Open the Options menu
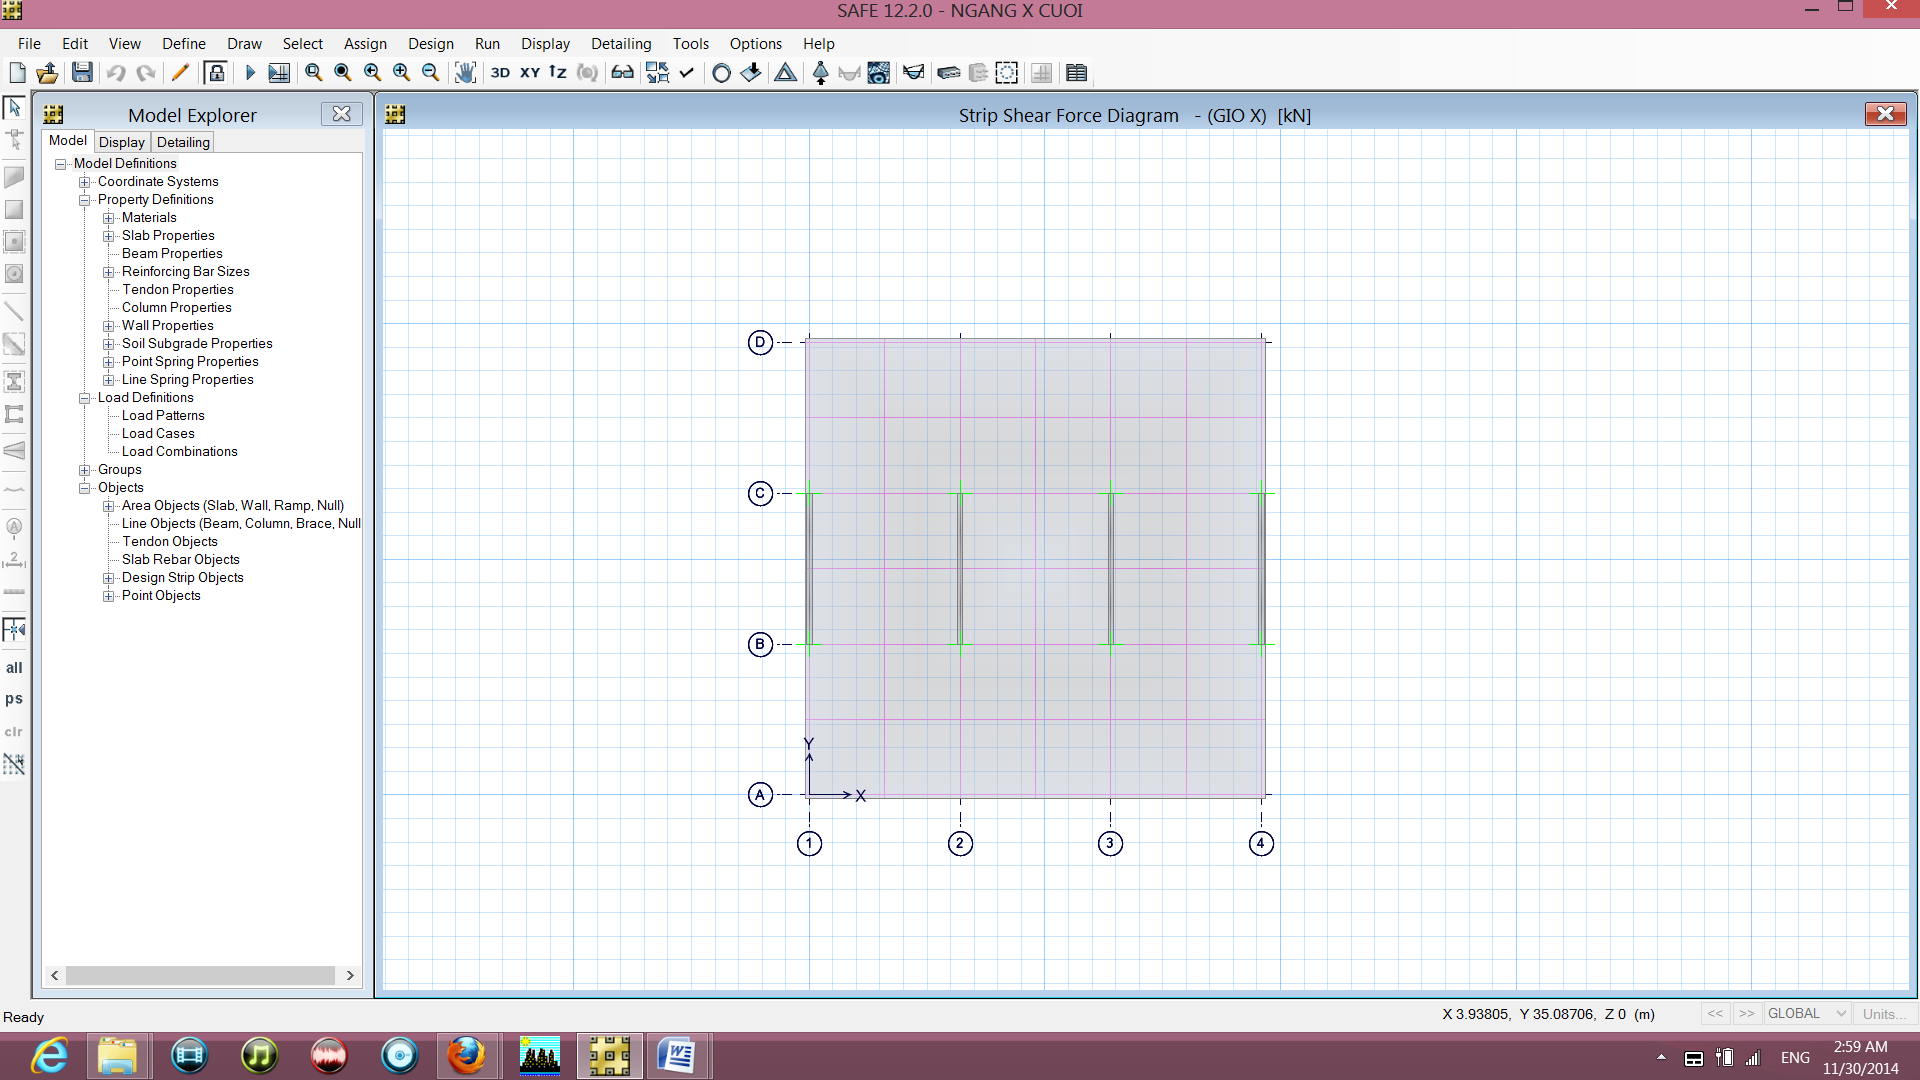The width and height of the screenshot is (1920, 1080). click(x=756, y=43)
